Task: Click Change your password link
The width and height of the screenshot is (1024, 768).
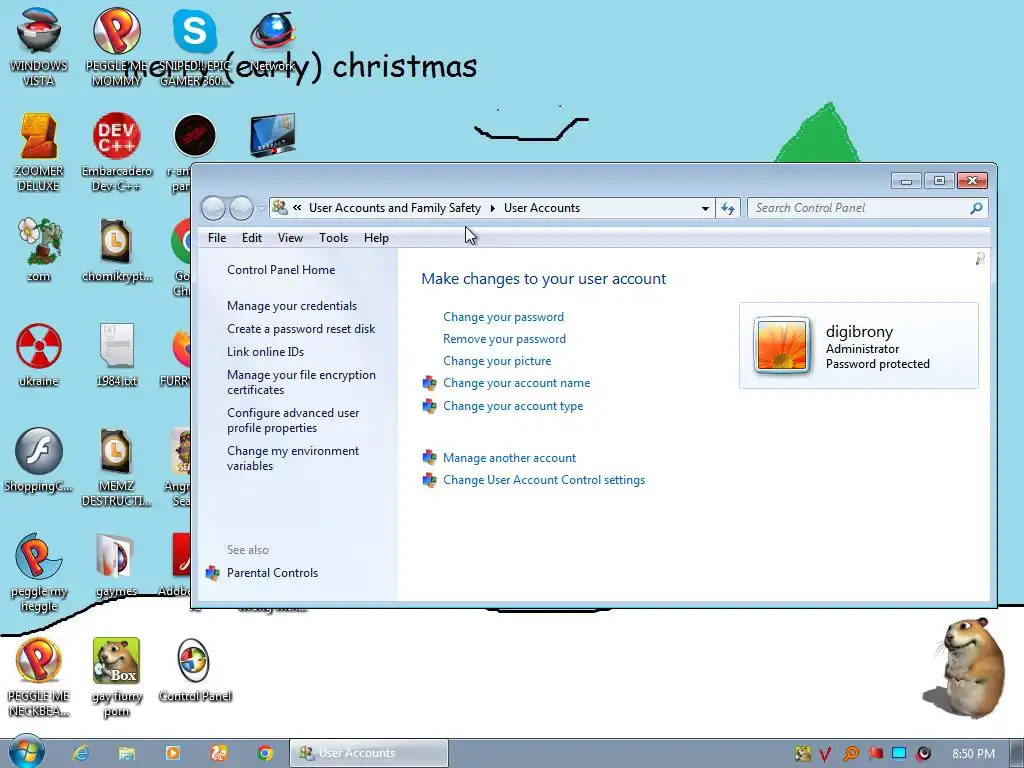Action: [504, 317]
